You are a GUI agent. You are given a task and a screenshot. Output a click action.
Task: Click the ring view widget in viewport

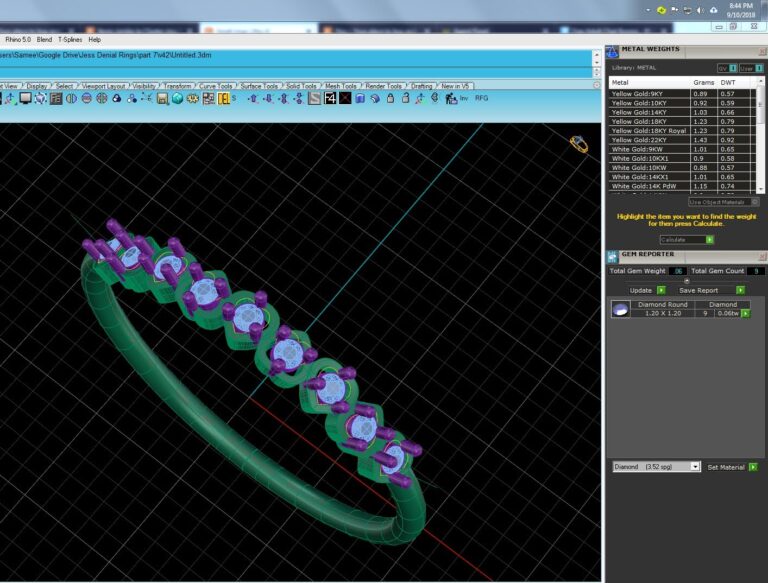pyautogui.click(x=579, y=144)
